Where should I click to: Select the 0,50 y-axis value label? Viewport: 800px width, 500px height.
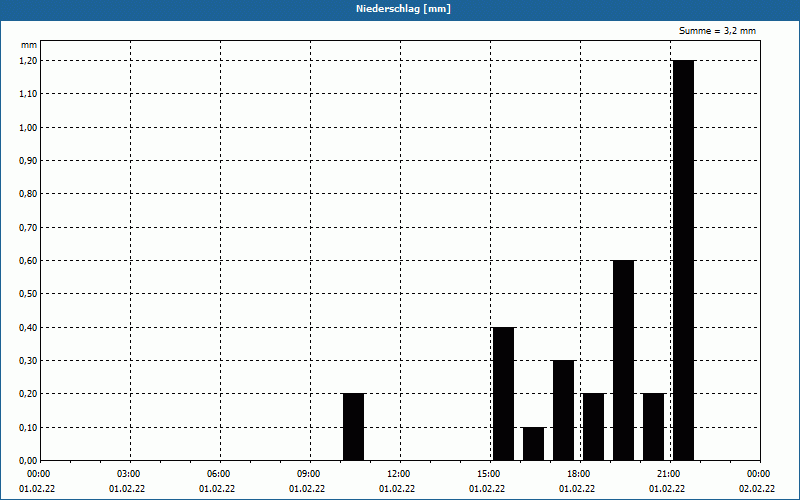click(x=27, y=294)
